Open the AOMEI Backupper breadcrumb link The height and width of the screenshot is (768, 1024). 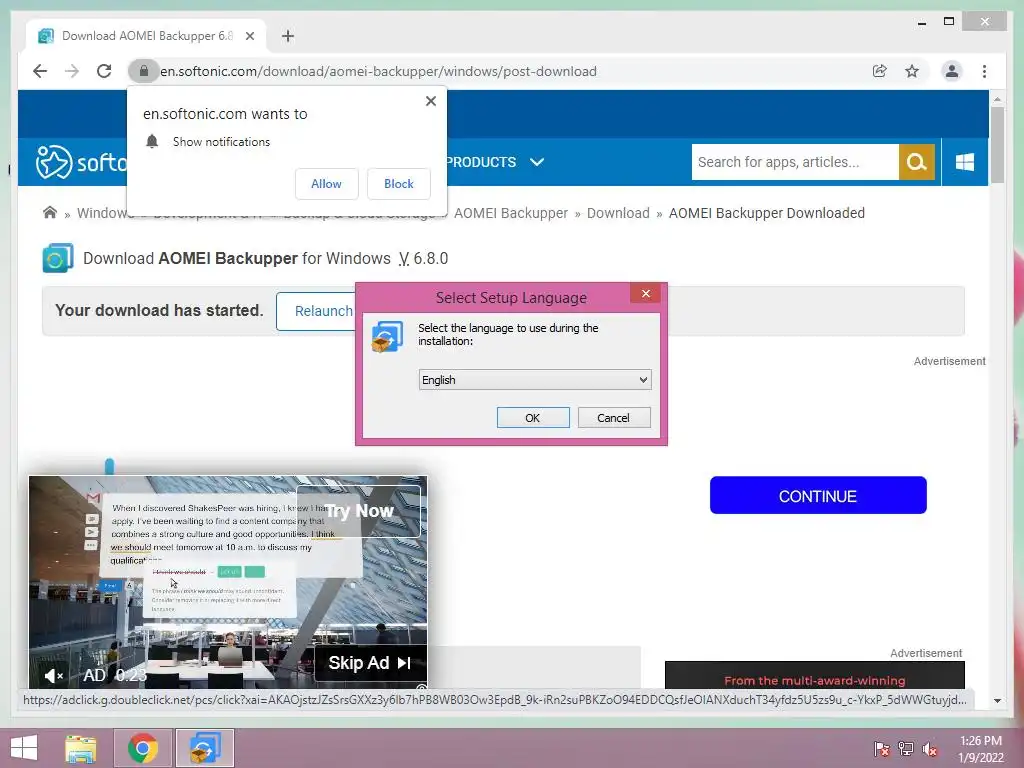[x=511, y=213]
